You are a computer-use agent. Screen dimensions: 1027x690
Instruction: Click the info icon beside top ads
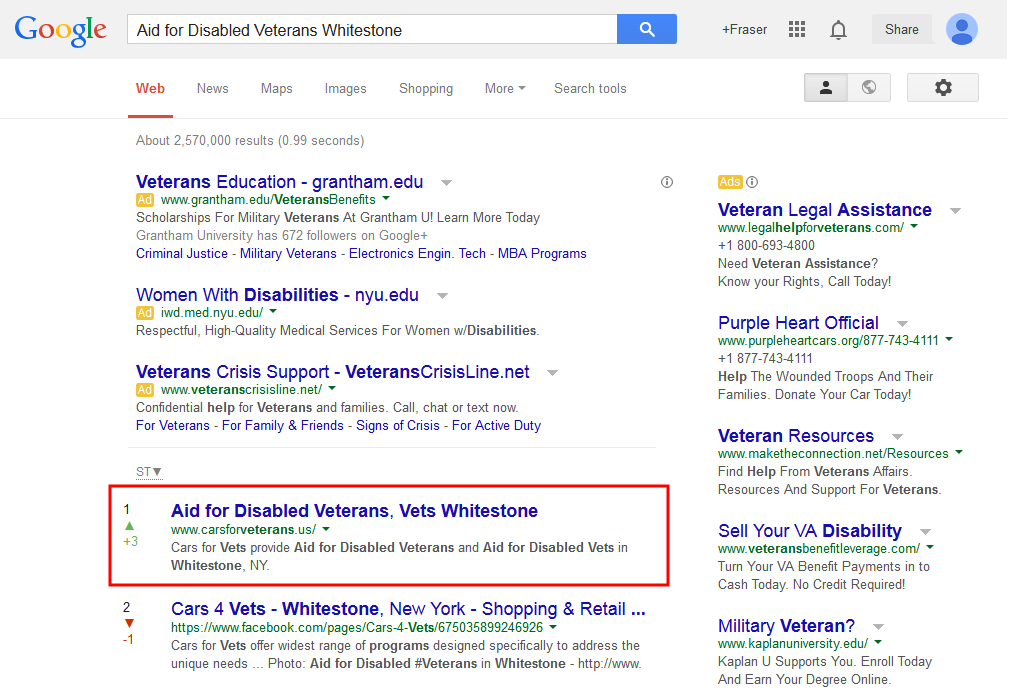coord(667,182)
